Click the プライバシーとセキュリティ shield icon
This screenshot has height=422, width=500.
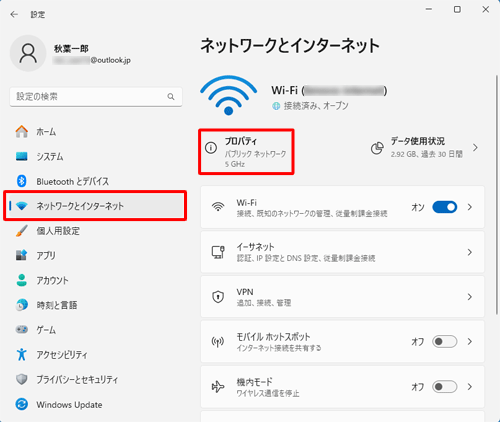[x=22, y=379]
